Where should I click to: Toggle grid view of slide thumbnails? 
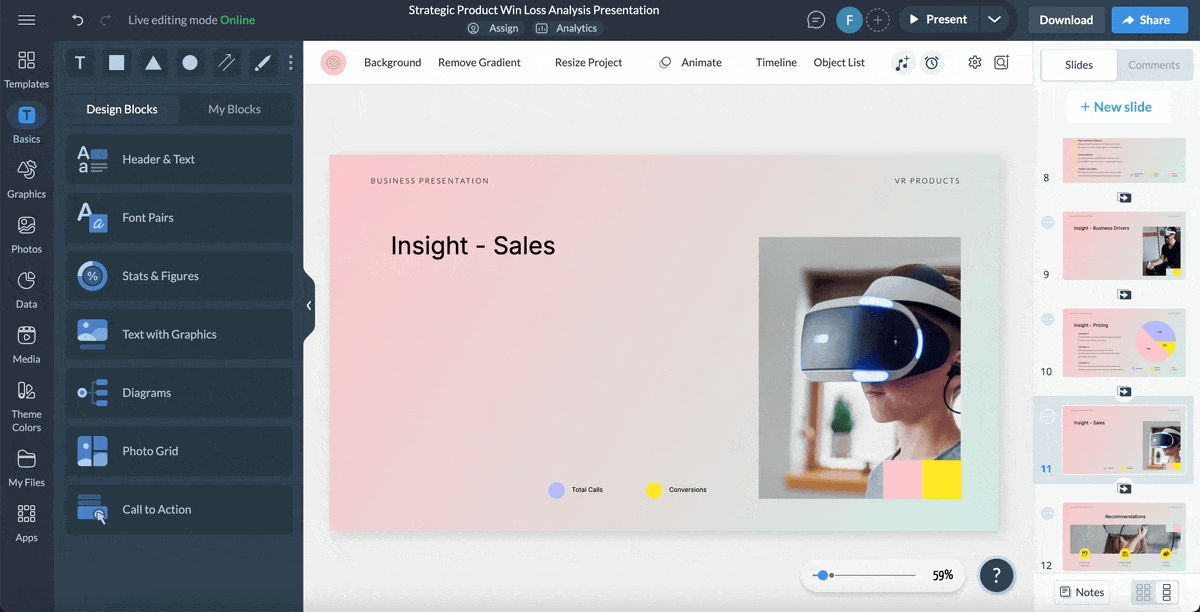pos(1140,592)
